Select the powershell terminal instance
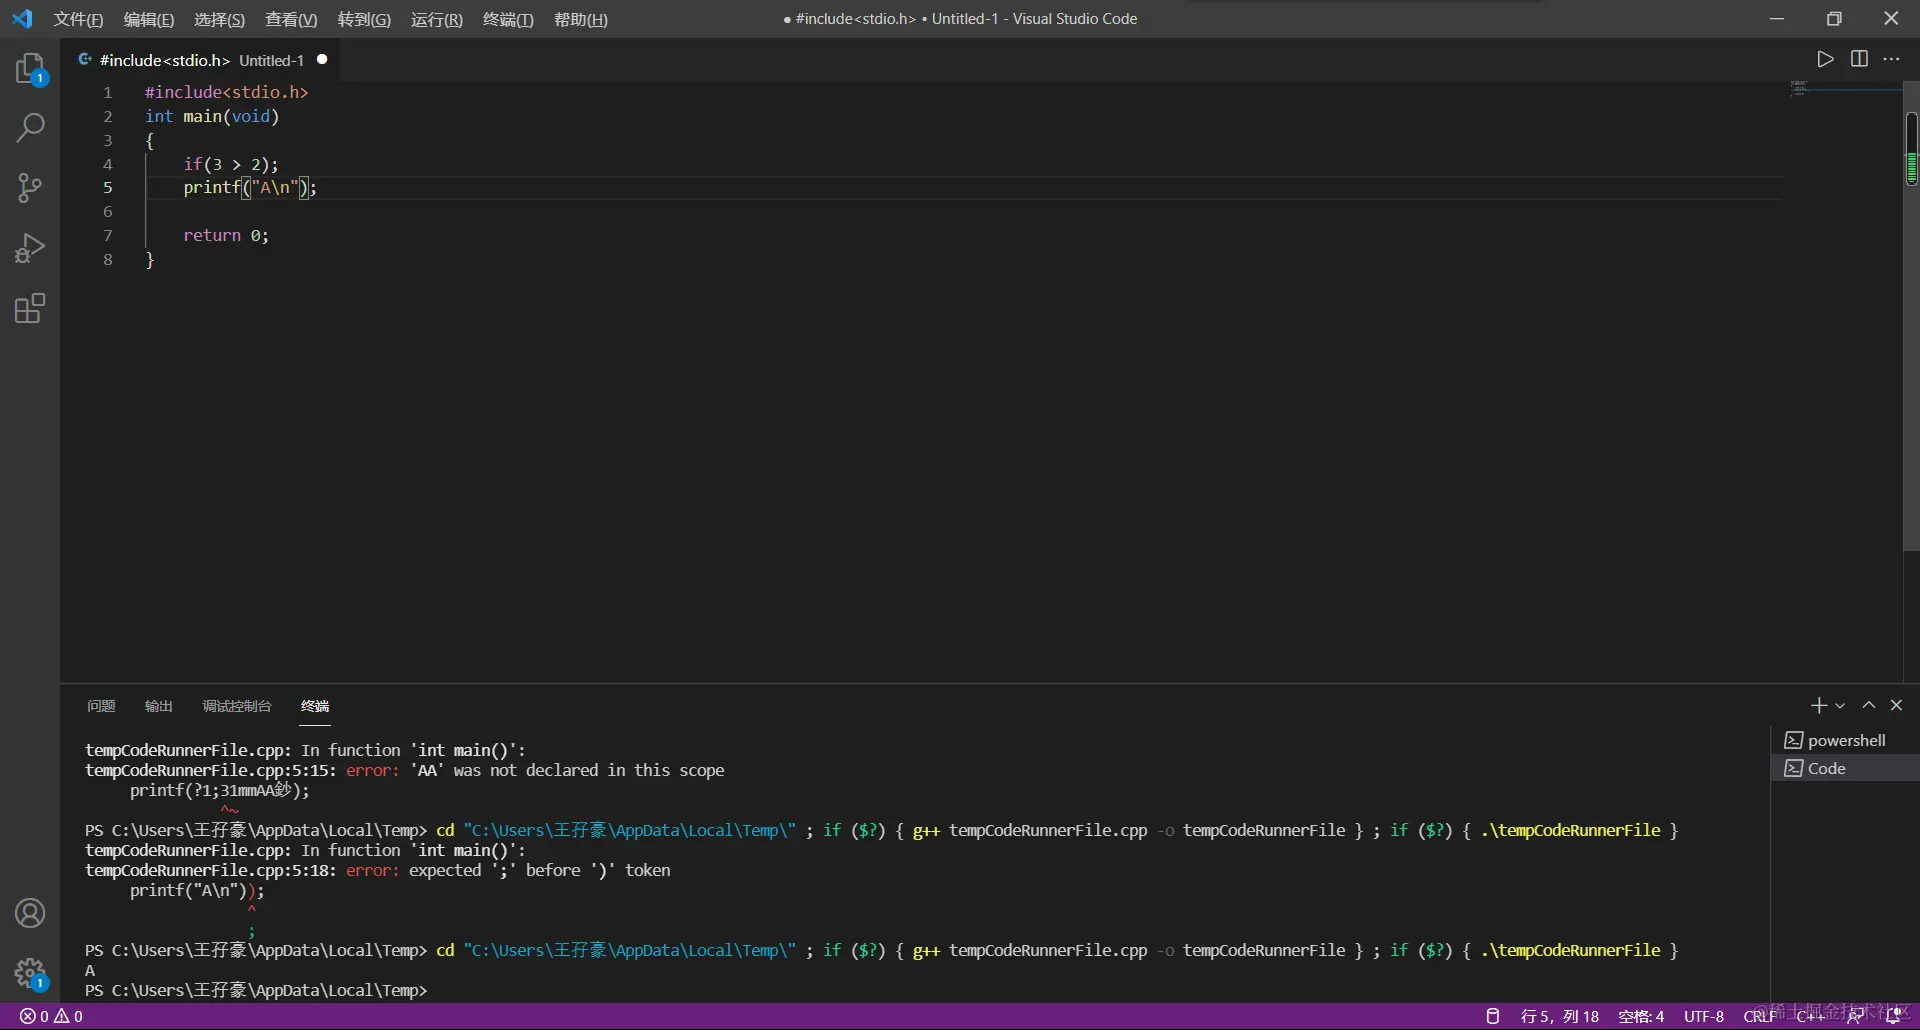 1845,740
